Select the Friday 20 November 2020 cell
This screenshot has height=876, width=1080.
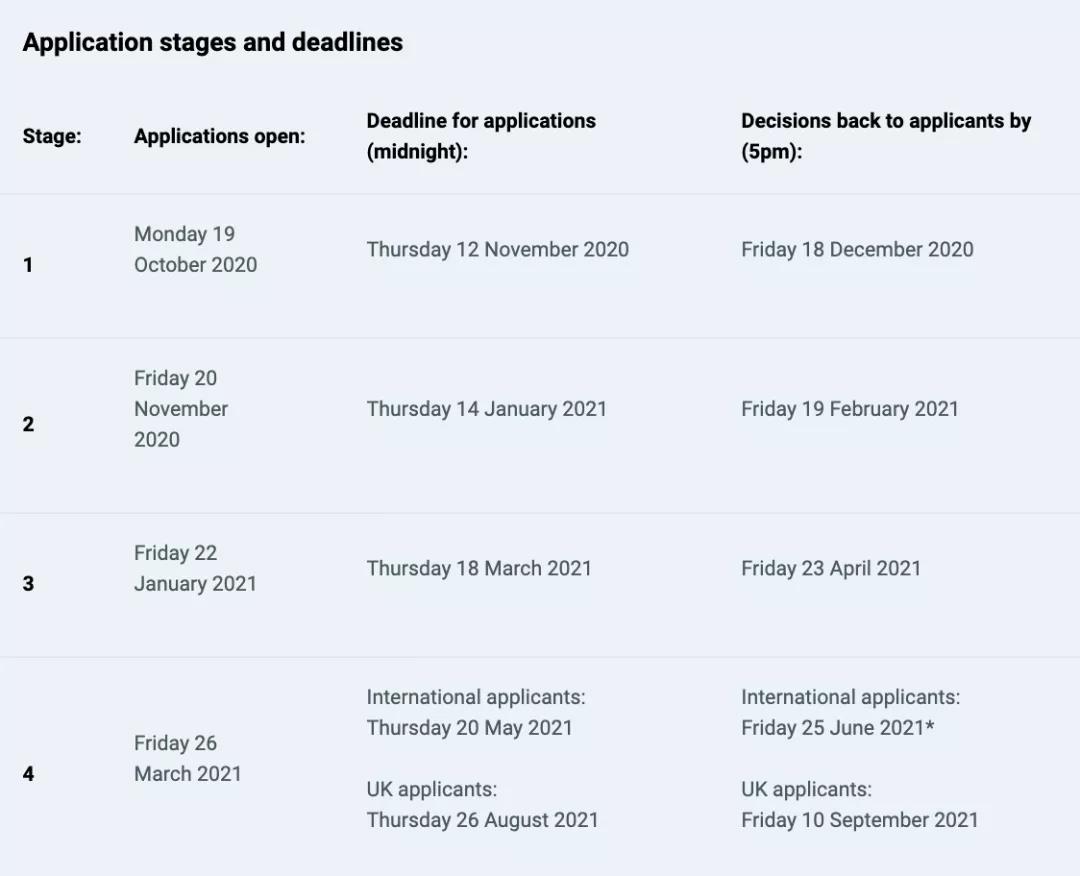pos(181,409)
